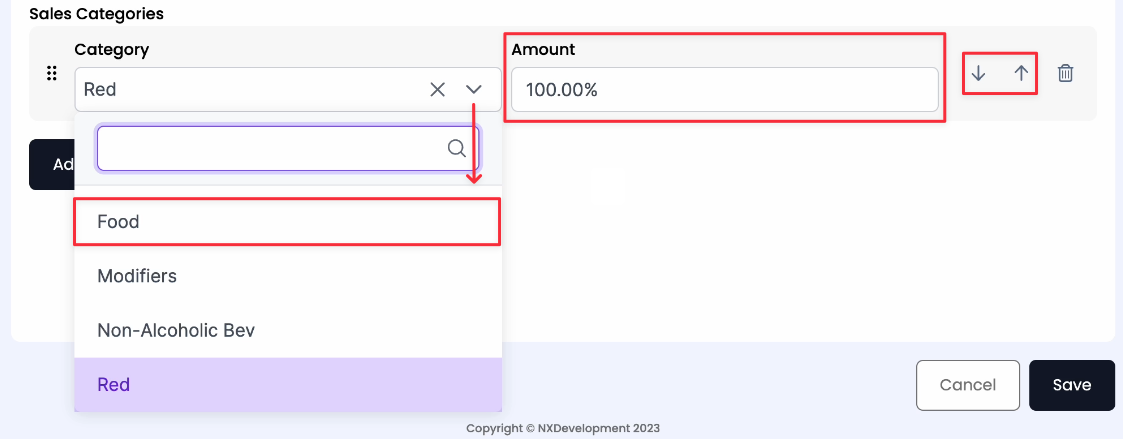Collapse the Category dropdown chevron
This screenshot has width=1123, height=439.
pyautogui.click(x=474, y=89)
